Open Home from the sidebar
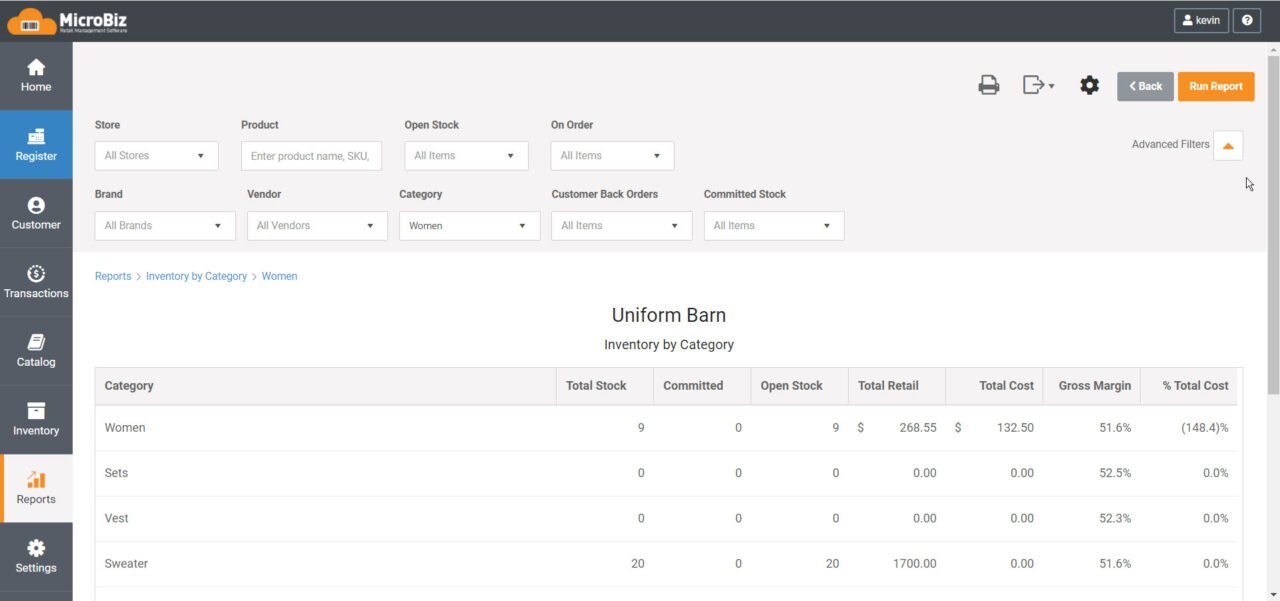The image size is (1280, 601). click(36, 75)
